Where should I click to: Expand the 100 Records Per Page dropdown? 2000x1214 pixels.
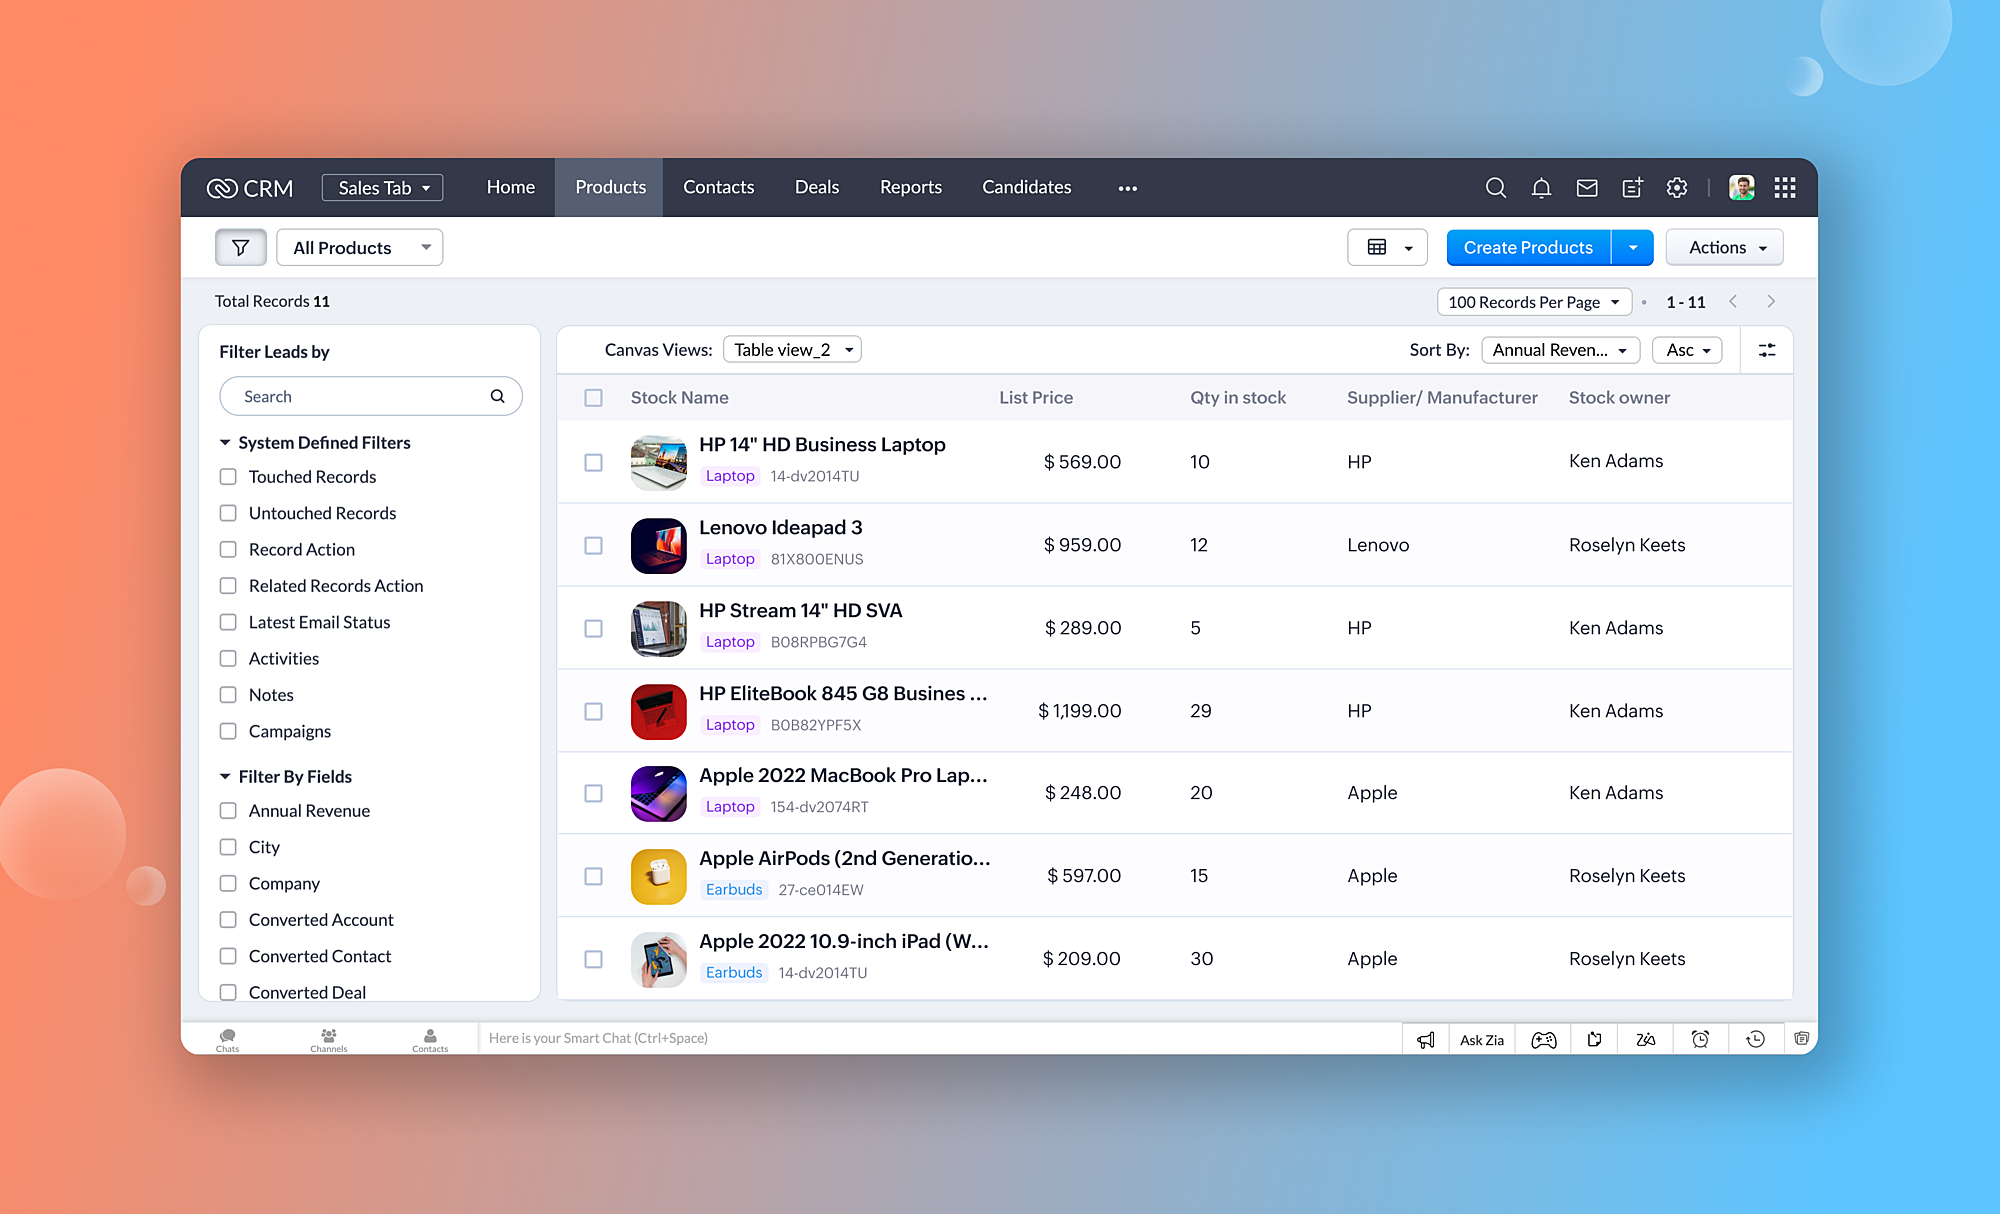[1533, 302]
